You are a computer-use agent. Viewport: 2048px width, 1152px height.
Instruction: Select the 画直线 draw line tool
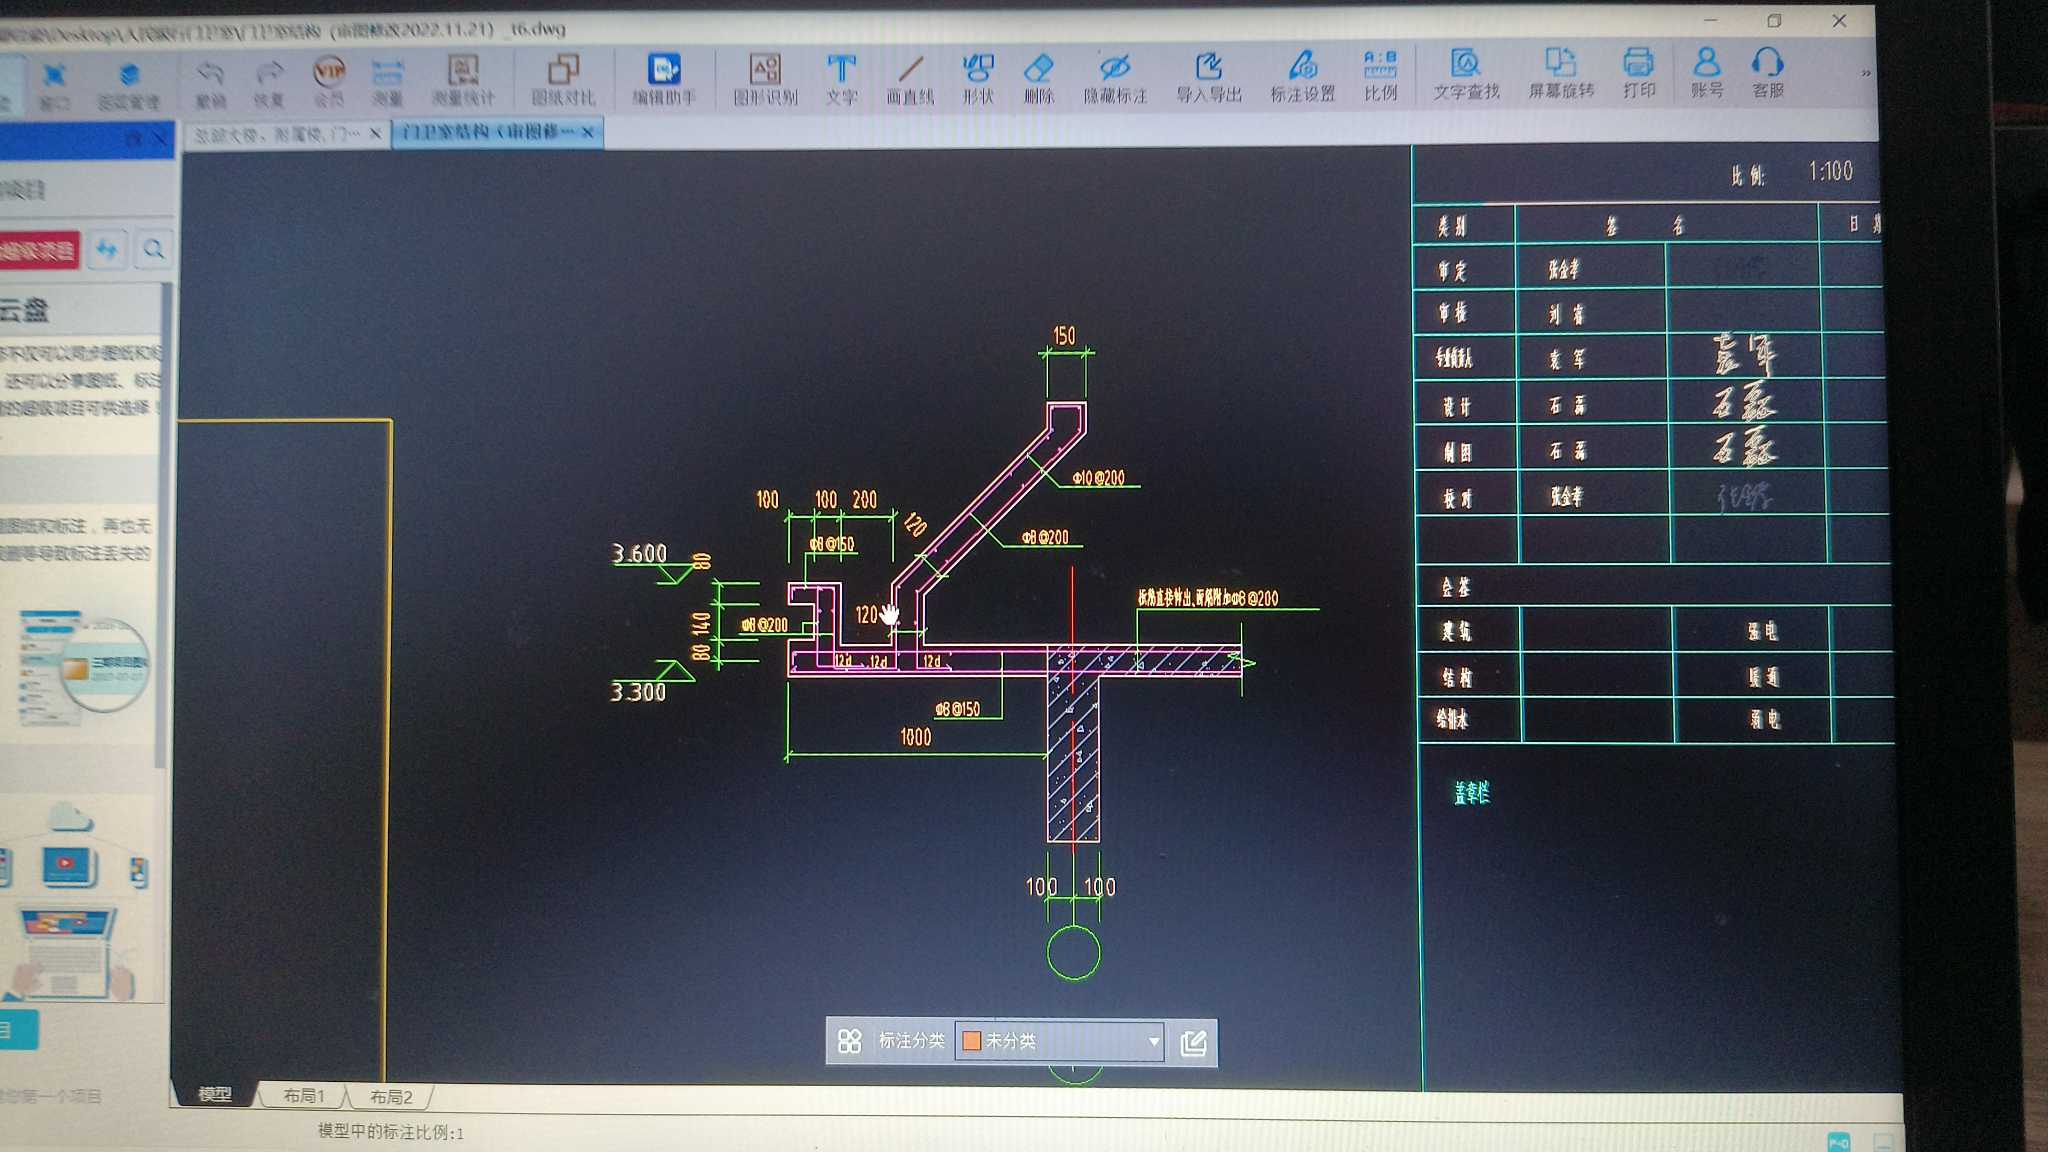(910, 78)
